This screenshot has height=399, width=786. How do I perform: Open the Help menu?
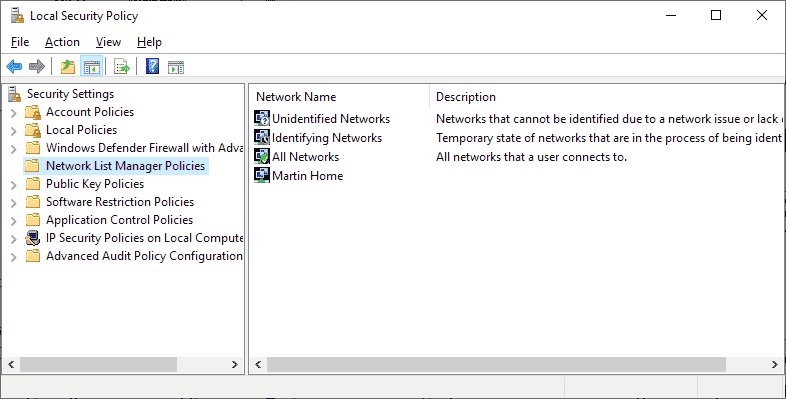coord(149,42)
